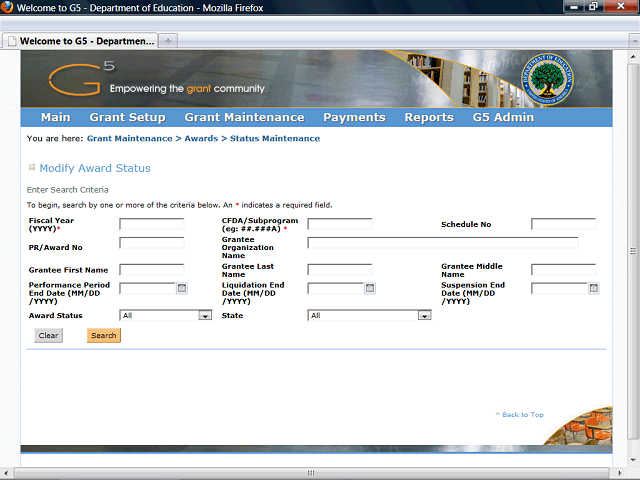The height and width of the screenshot is (480, 640).
Task: Focus the Fiscal Year input field
Action: (152, 224)
